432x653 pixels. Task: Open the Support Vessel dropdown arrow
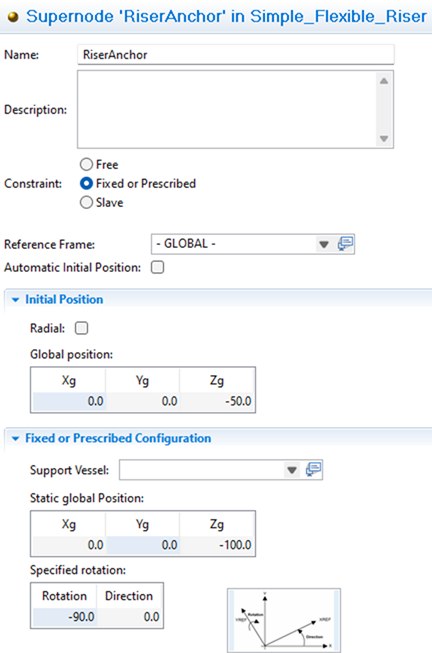point(292,470)
